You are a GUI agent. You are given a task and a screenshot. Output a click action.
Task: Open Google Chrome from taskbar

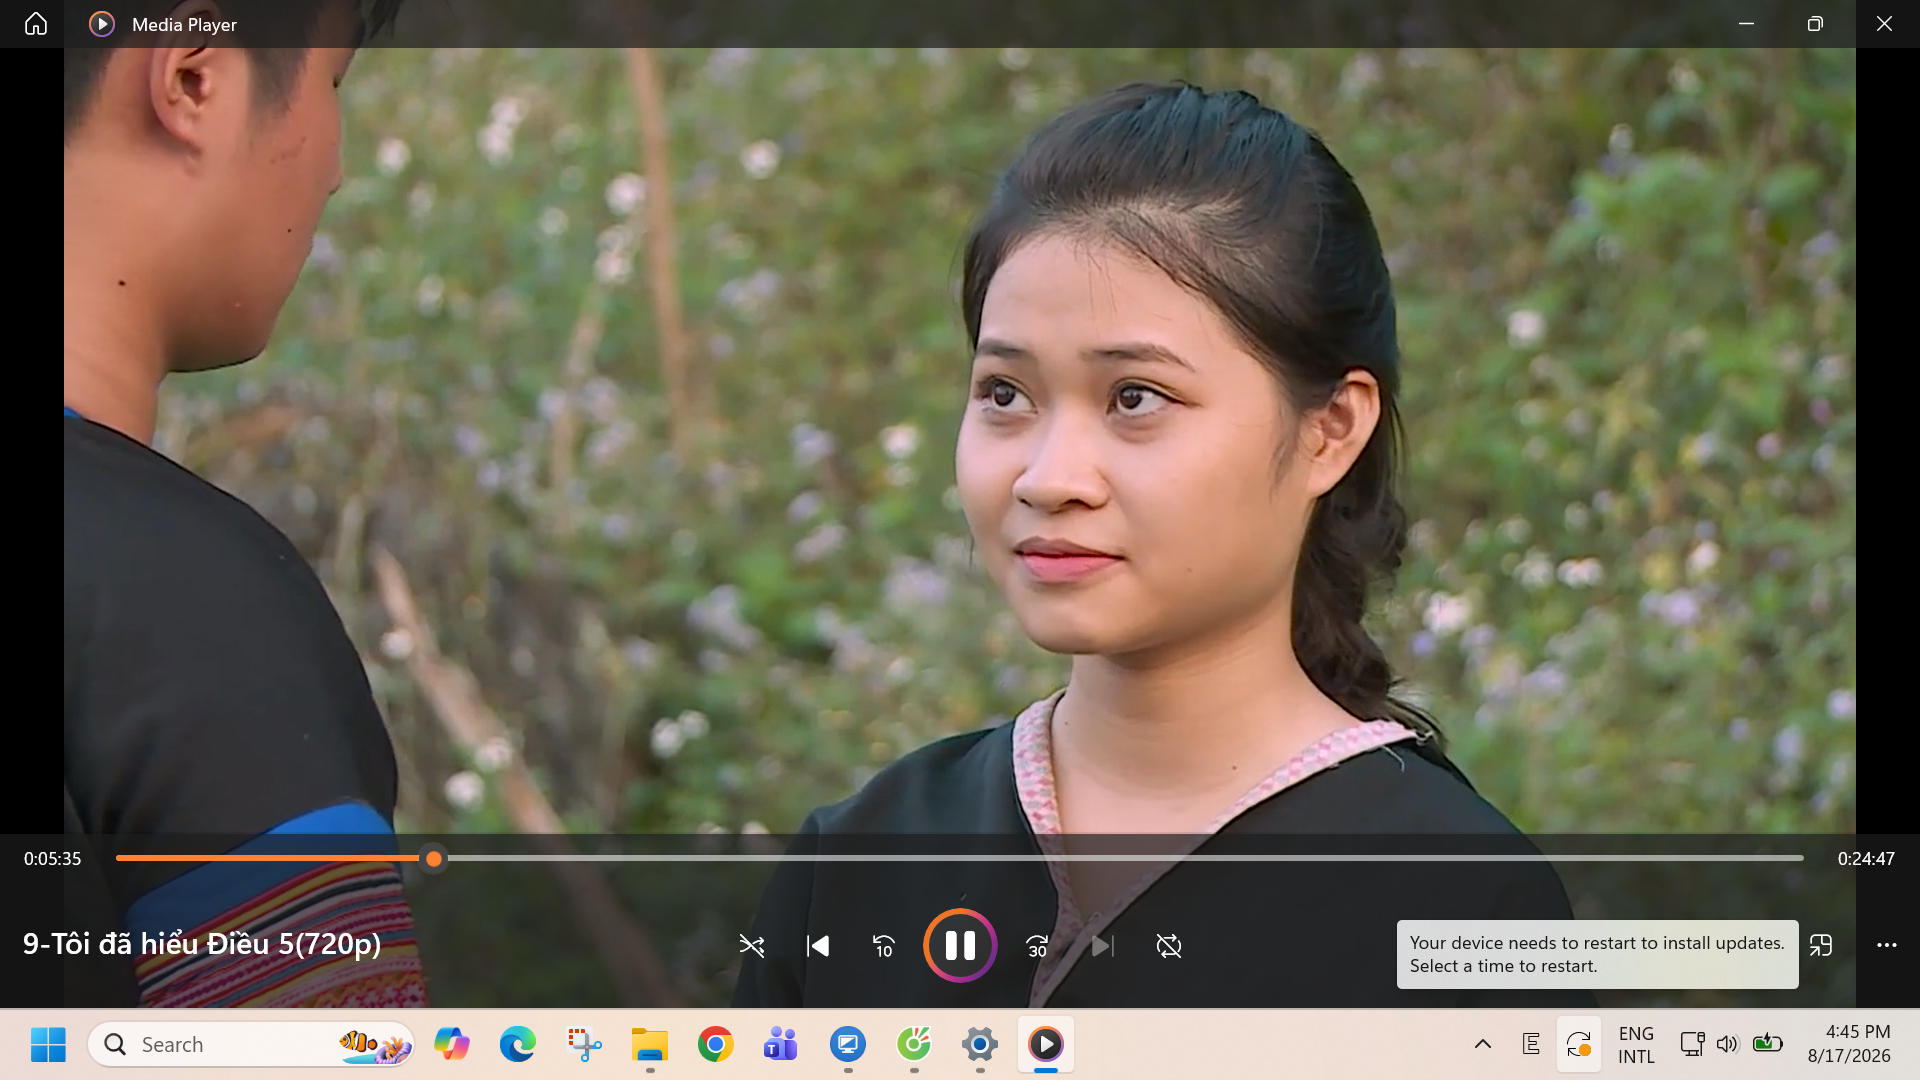coord(716,1045)
